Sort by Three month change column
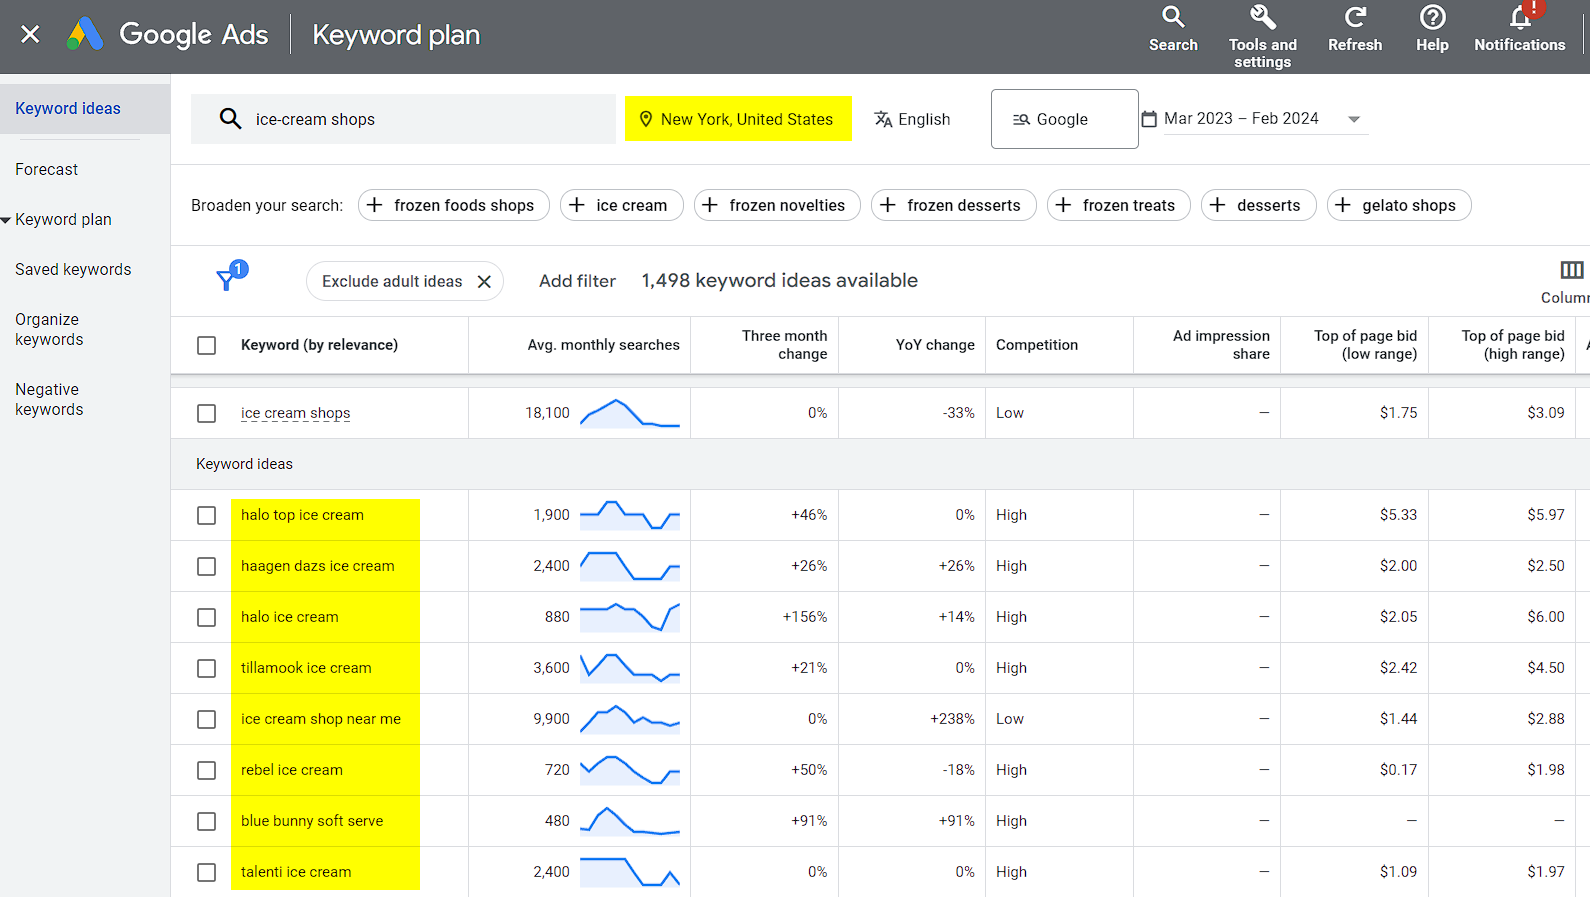Screen dimensions: 1590x897 pos(784,345)
